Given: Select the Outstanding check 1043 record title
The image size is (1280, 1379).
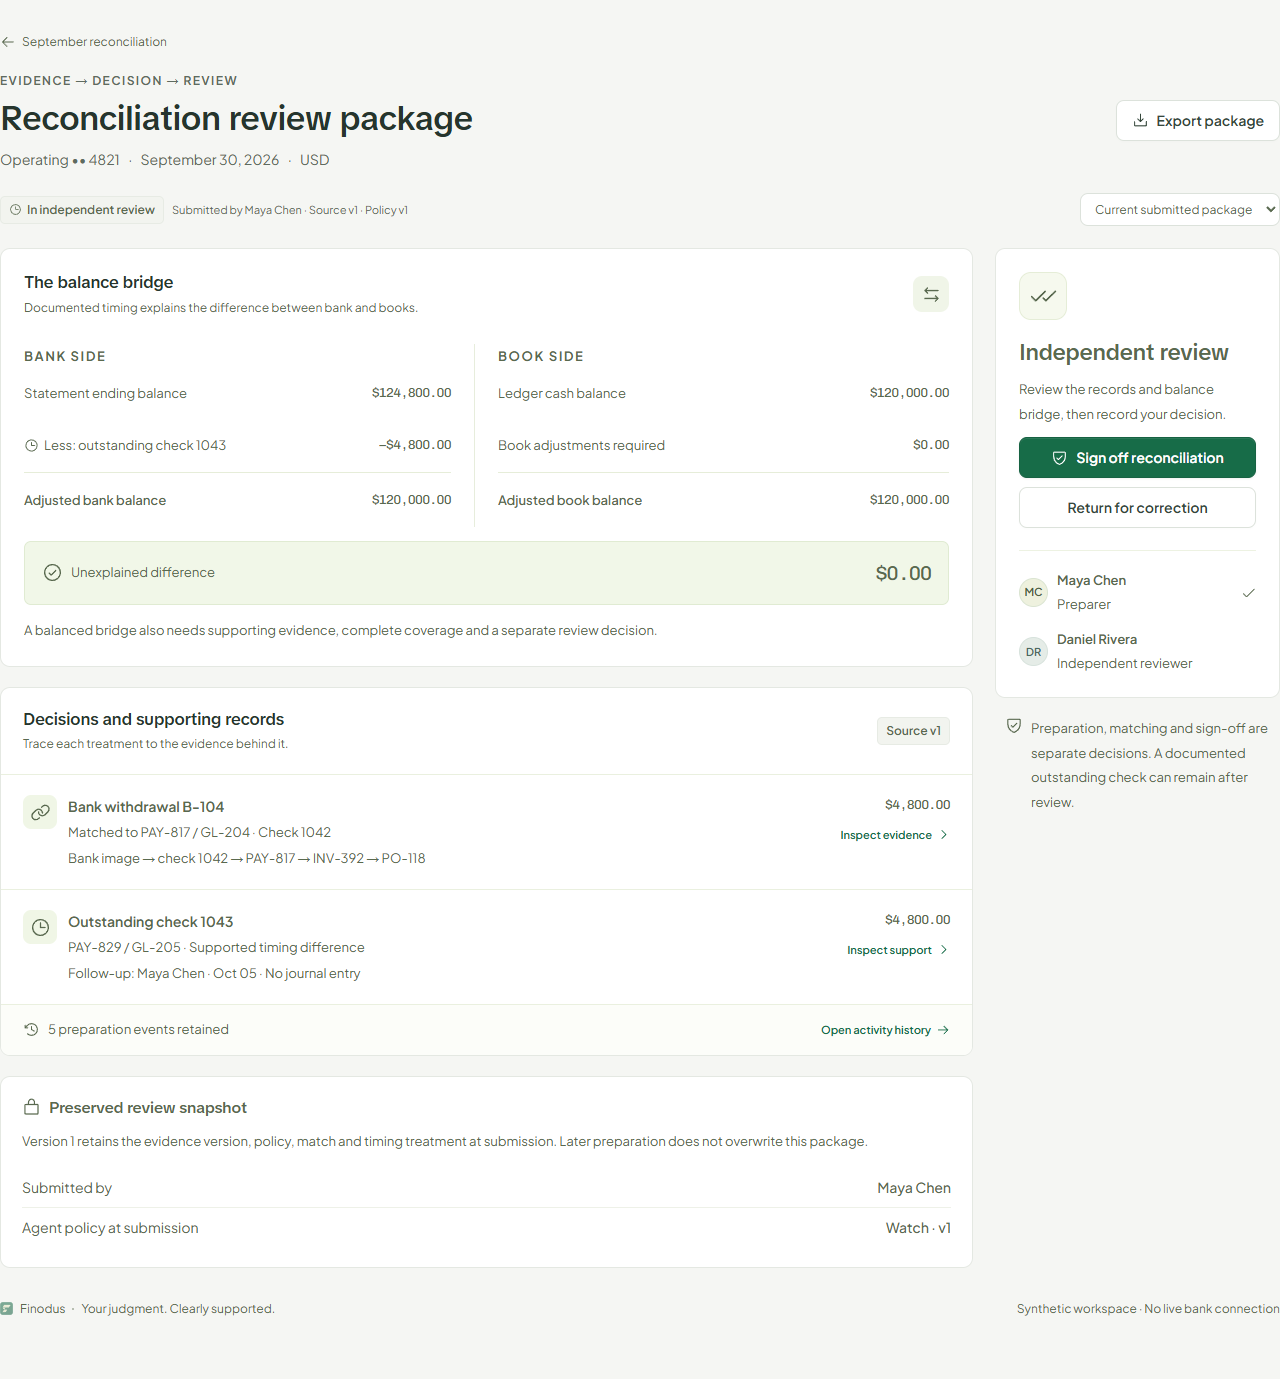Looking at the screenshot, I should pos(150,922).
